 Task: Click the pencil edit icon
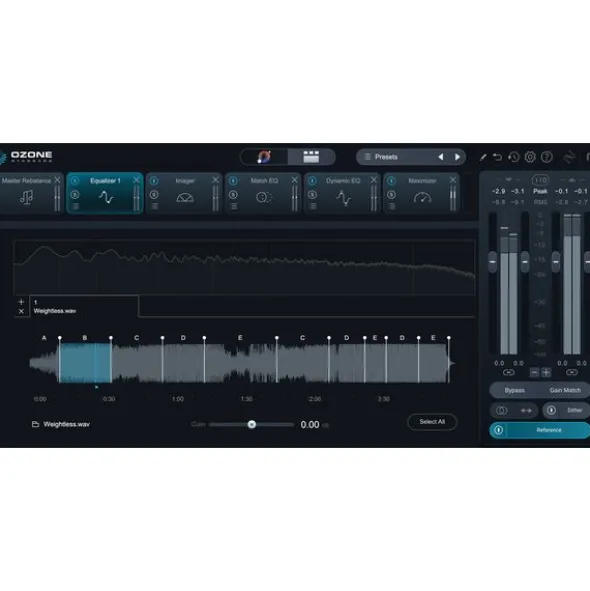(x=483, y=157)
